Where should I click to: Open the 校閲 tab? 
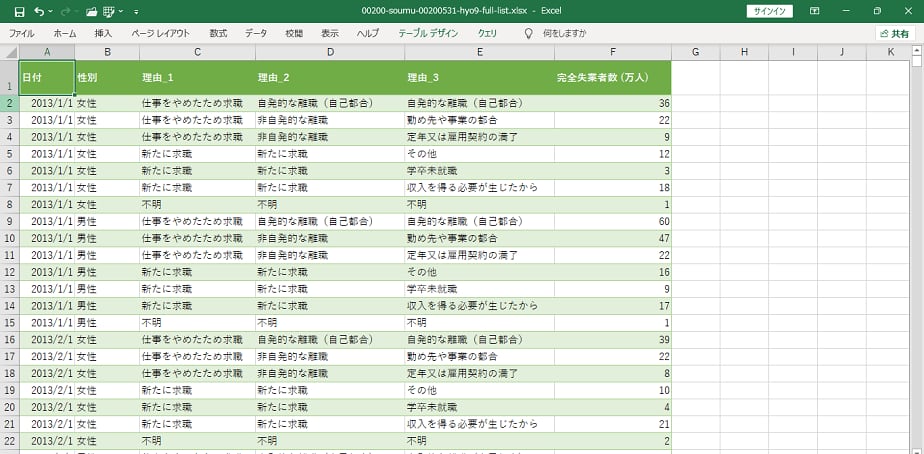[x=293, y=34]
